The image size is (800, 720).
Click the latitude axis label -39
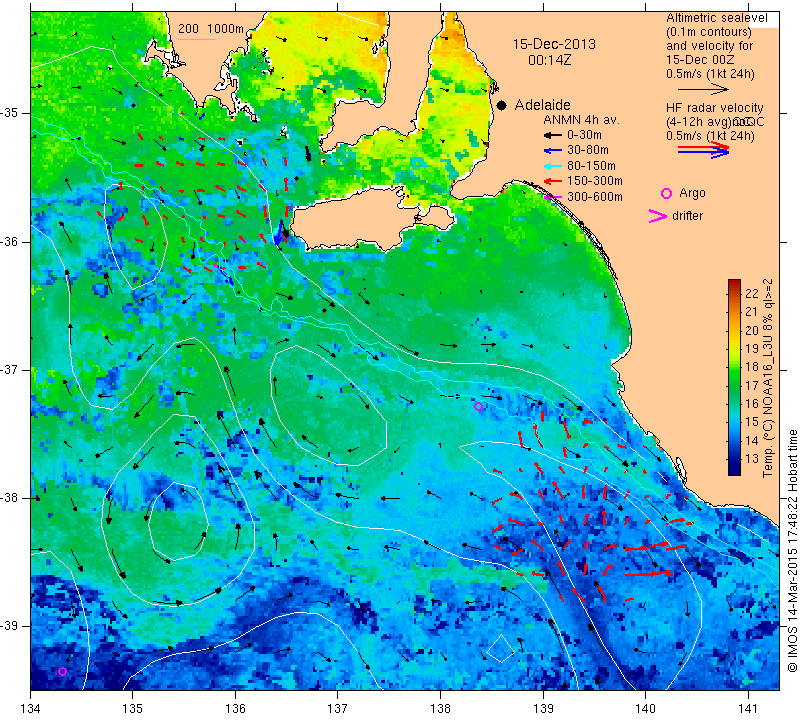click(10, 626)
